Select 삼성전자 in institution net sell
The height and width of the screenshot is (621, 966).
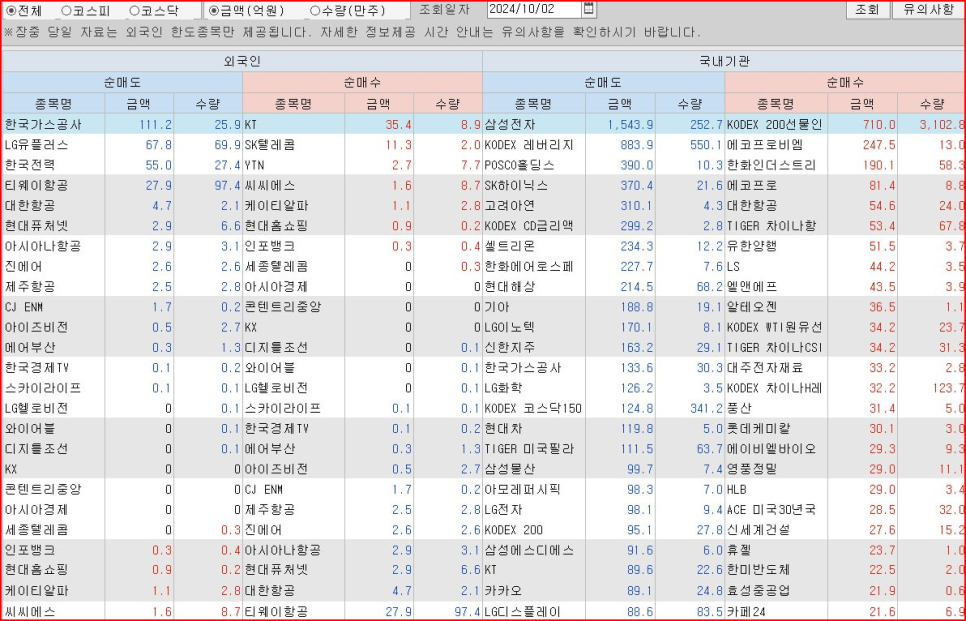pyautogui.click(x=603, y=124)
